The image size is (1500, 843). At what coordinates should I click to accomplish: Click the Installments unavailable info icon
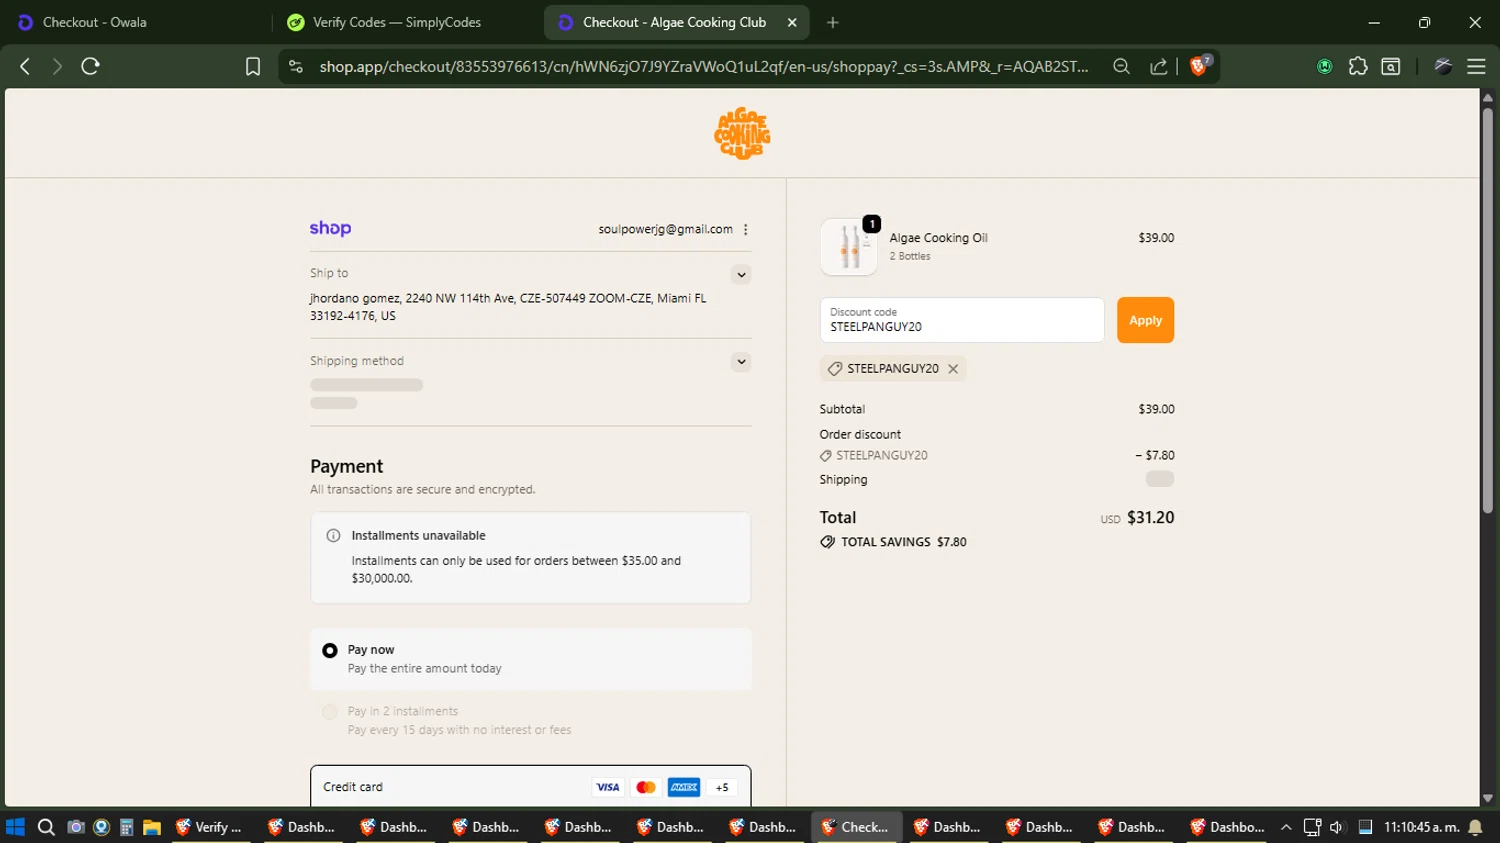pos(333,536)
